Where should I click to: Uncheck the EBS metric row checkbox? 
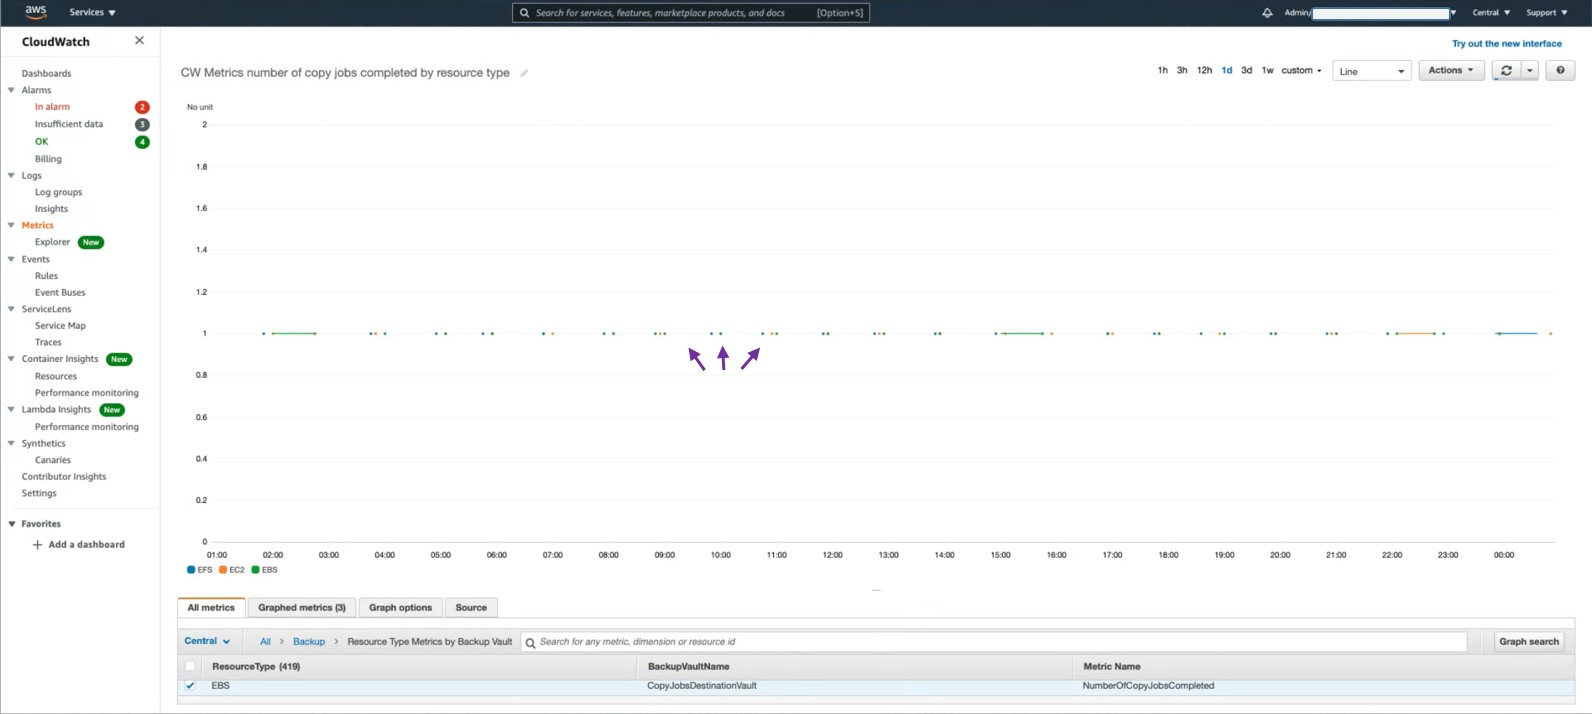pyautogui.click(x=190, y=686)
